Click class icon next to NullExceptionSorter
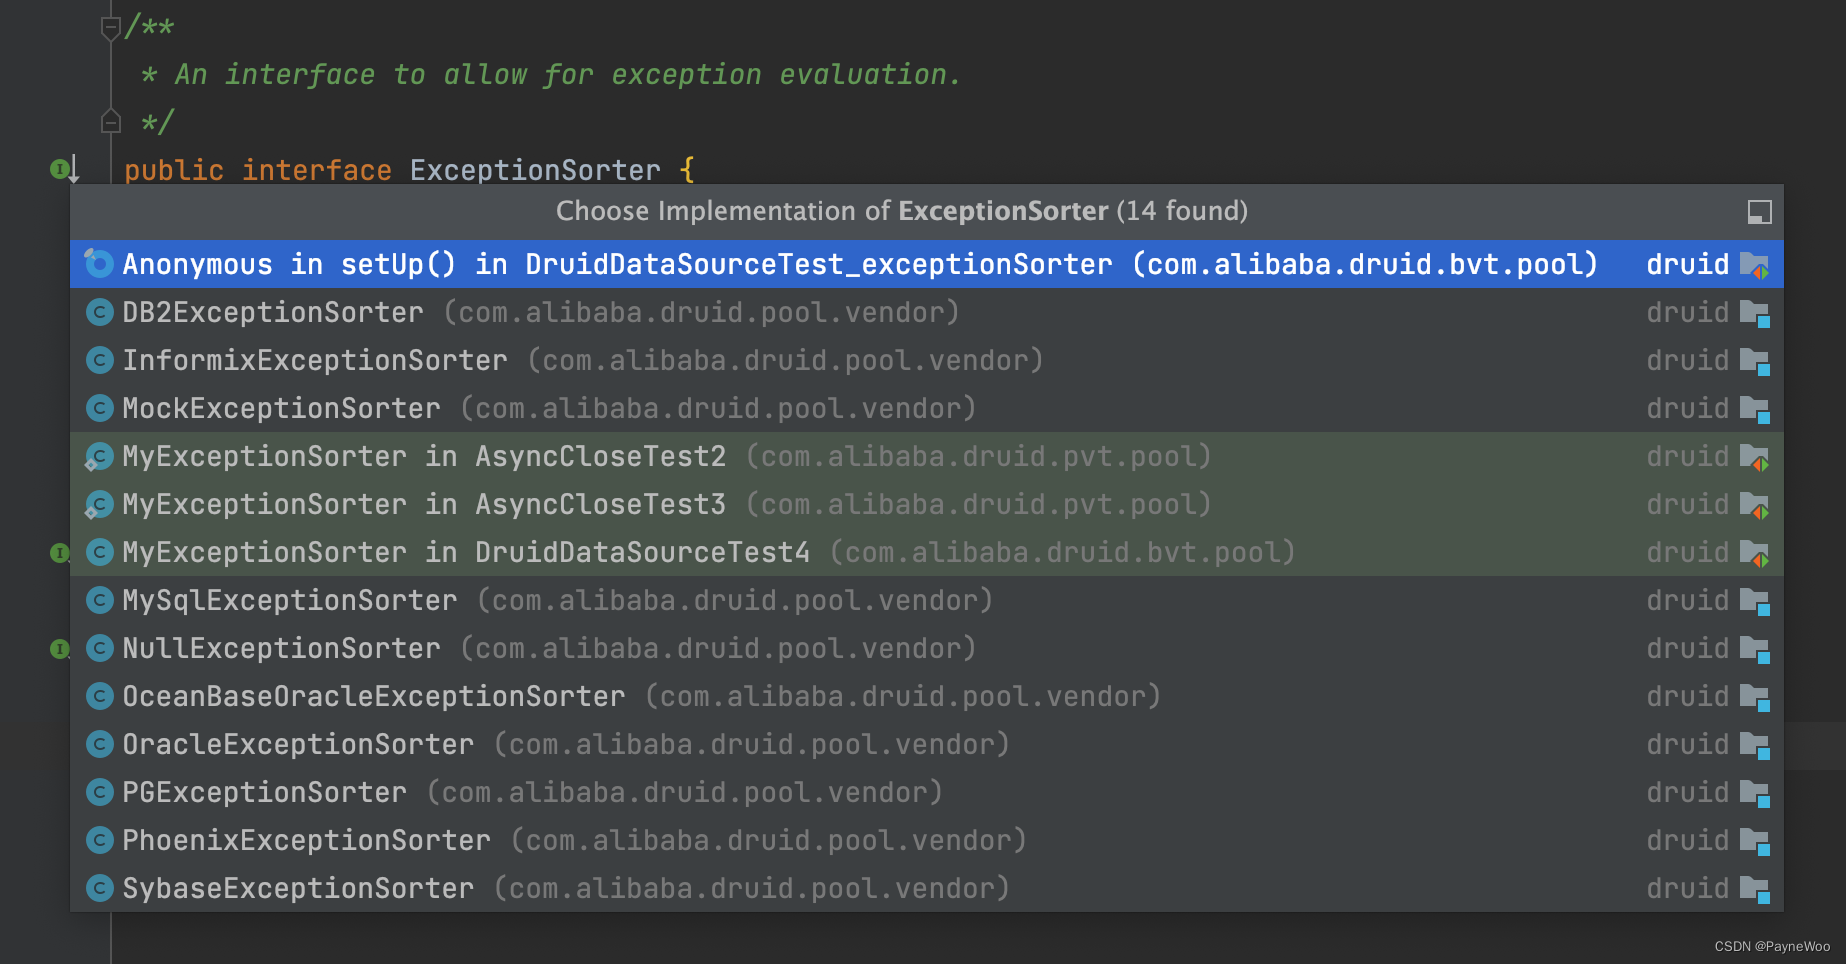1846x964 pixels. pyautogui.click(x=99, y=648)
